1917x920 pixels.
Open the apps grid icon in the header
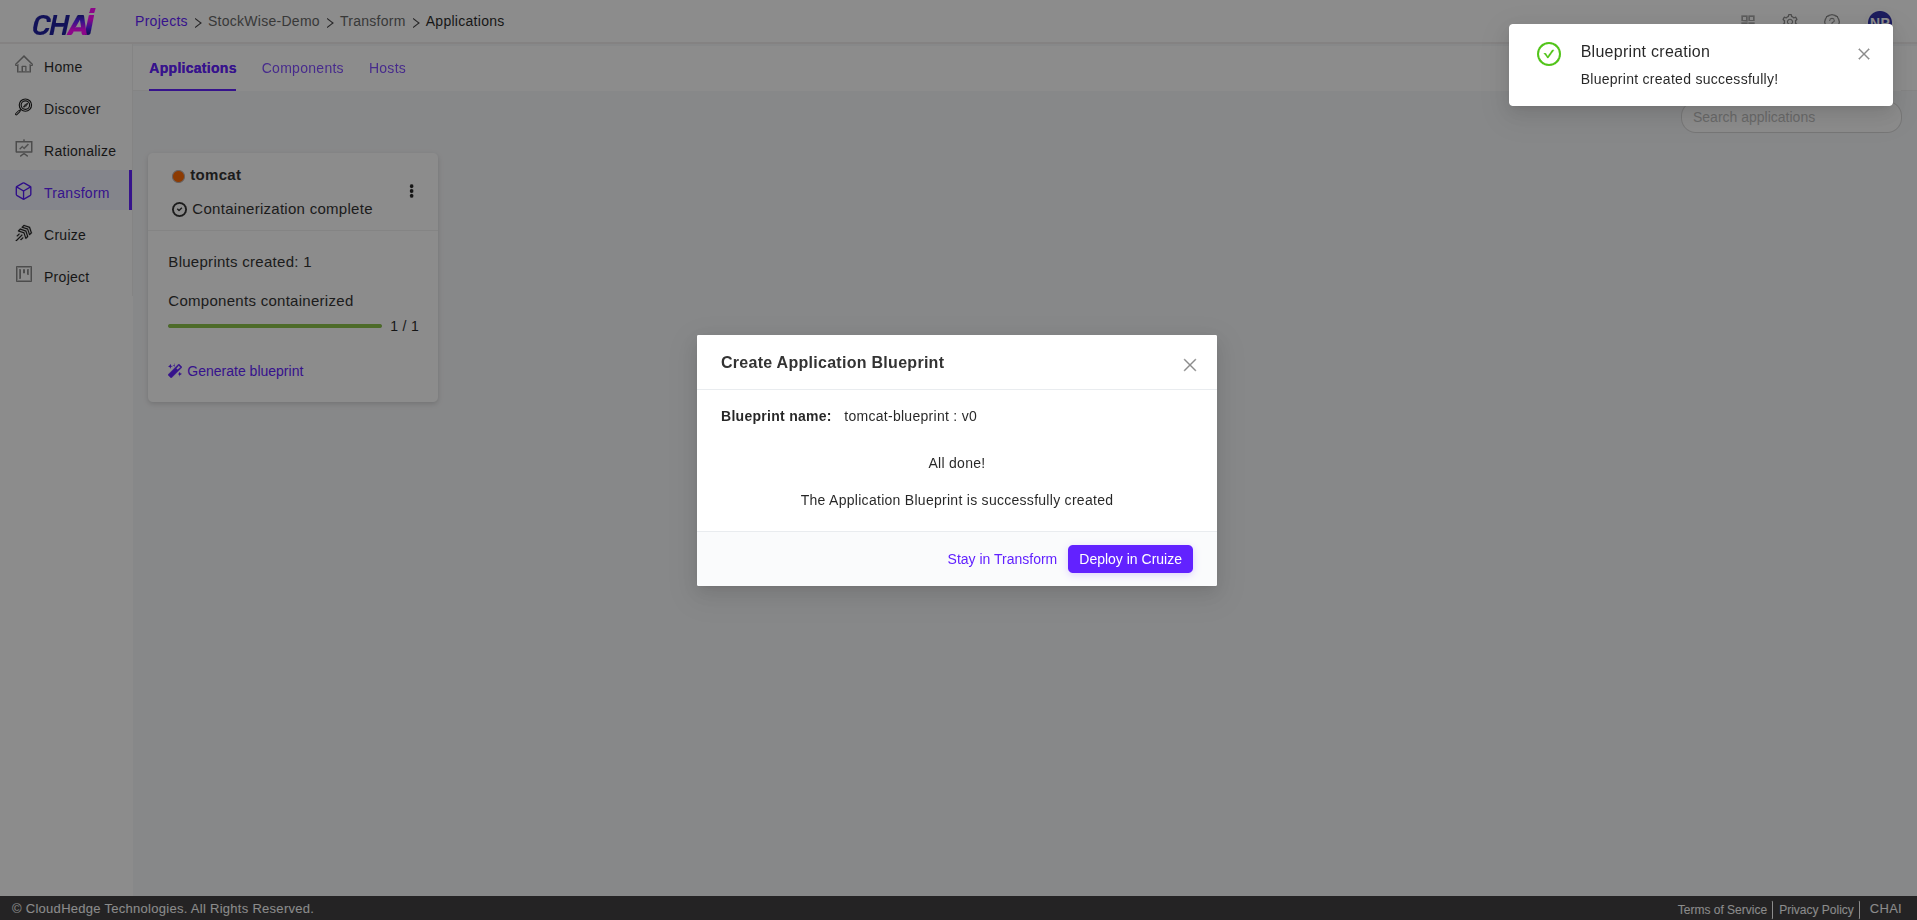[x=1748, y=21]
